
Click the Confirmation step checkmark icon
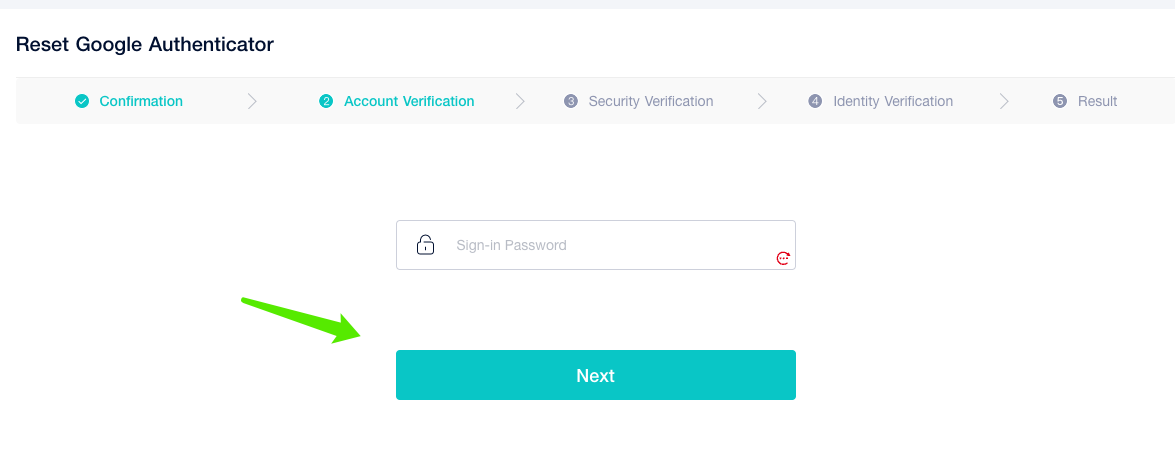(x=82, y=101)
